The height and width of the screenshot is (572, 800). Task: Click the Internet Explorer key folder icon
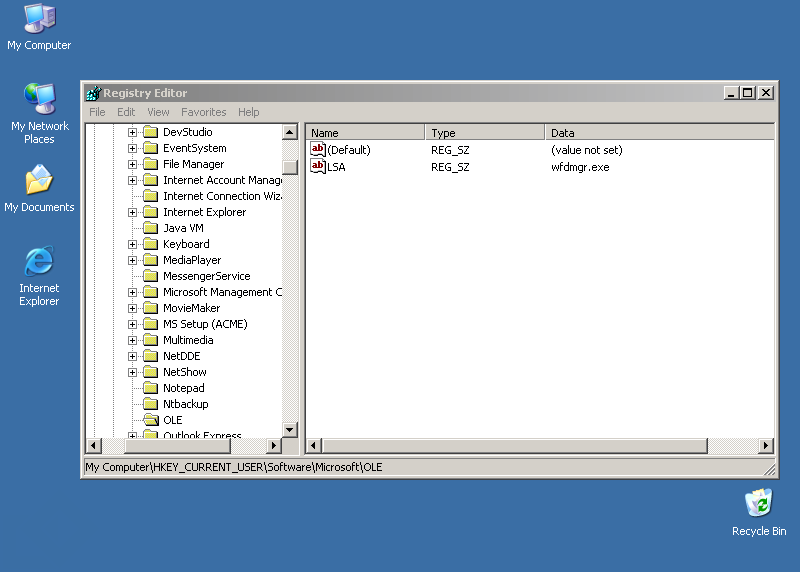(151, 212)
